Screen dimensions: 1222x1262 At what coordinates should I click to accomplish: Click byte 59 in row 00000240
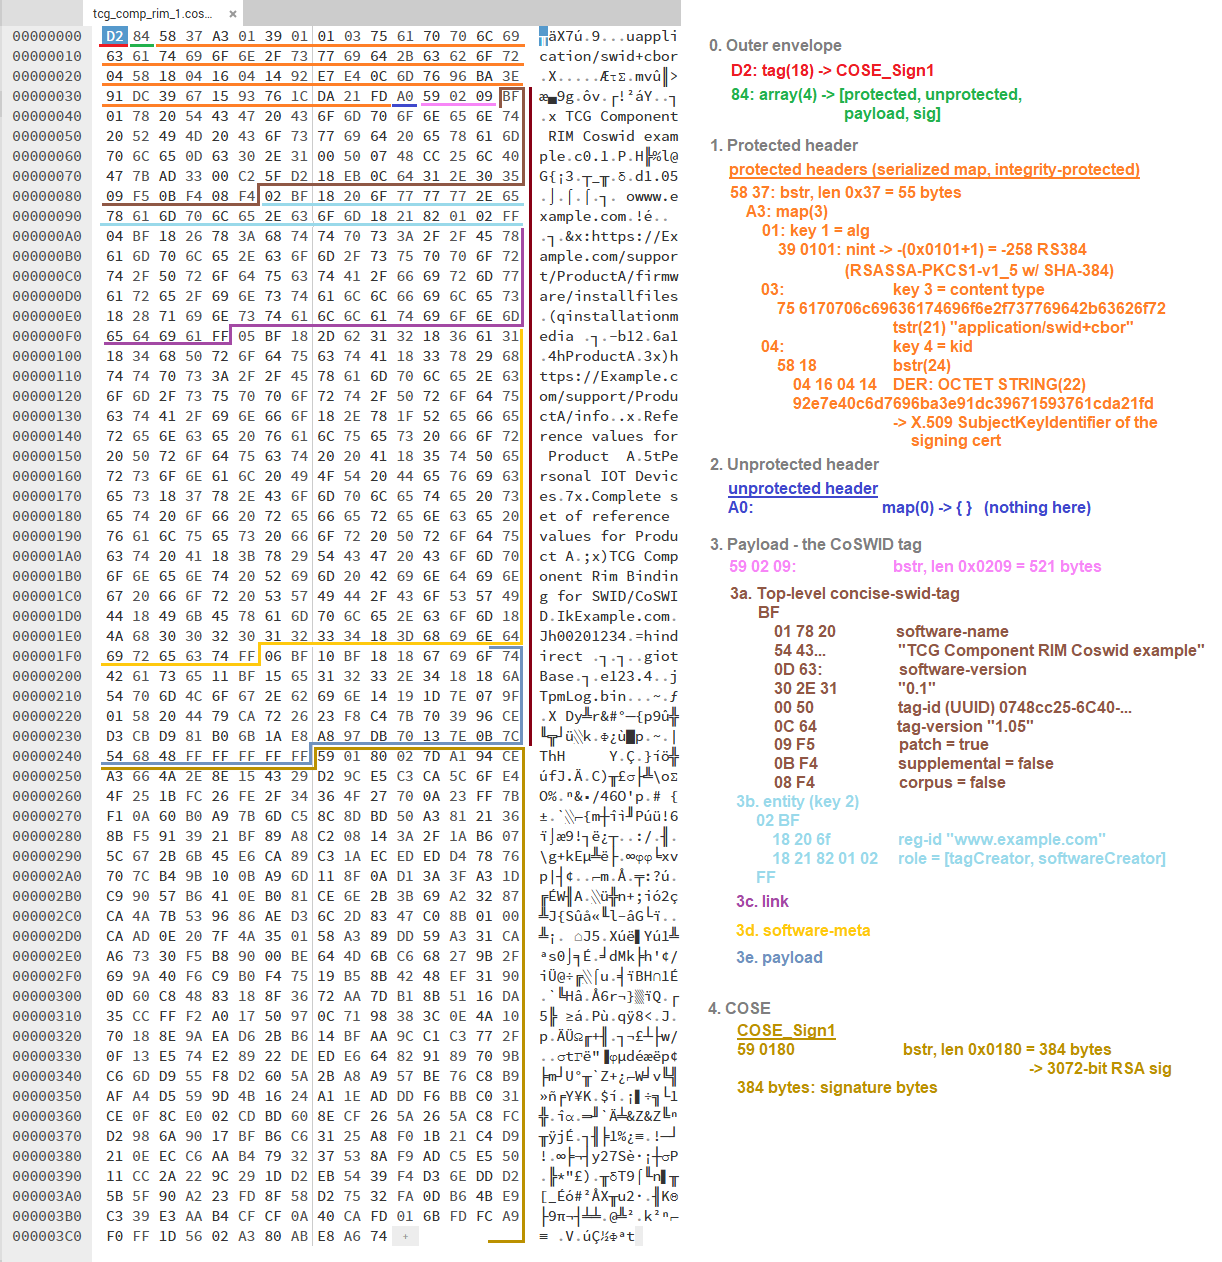(325, 756)
